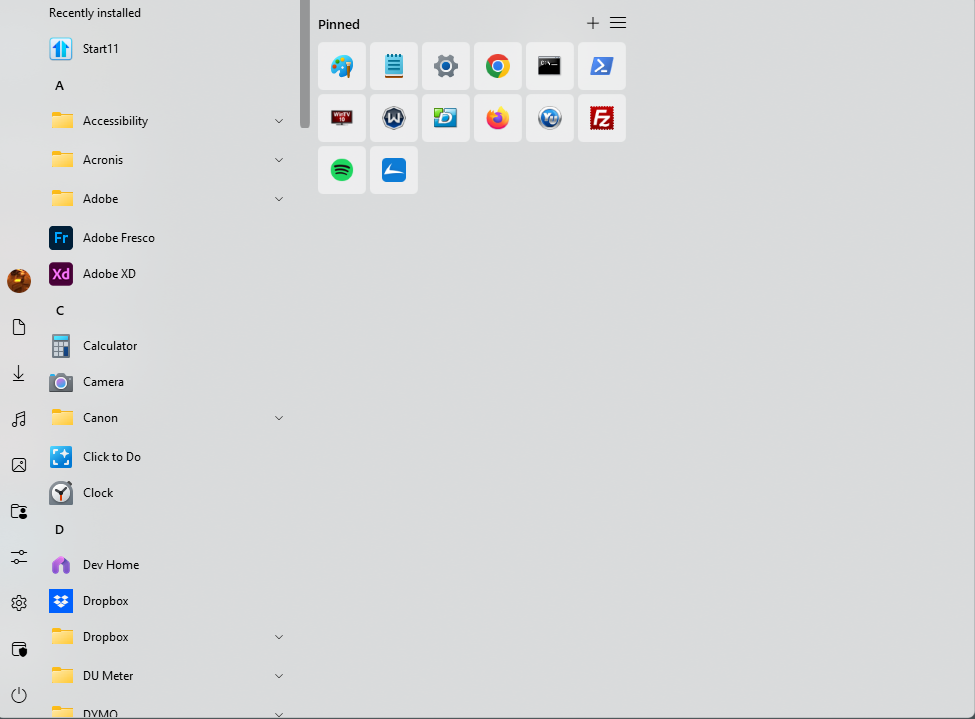The height and width of the screenshot is (719, 975).
Task: Expand the DU Meter folder chevron
Action: pyautogui.click(x=279, y=676)
